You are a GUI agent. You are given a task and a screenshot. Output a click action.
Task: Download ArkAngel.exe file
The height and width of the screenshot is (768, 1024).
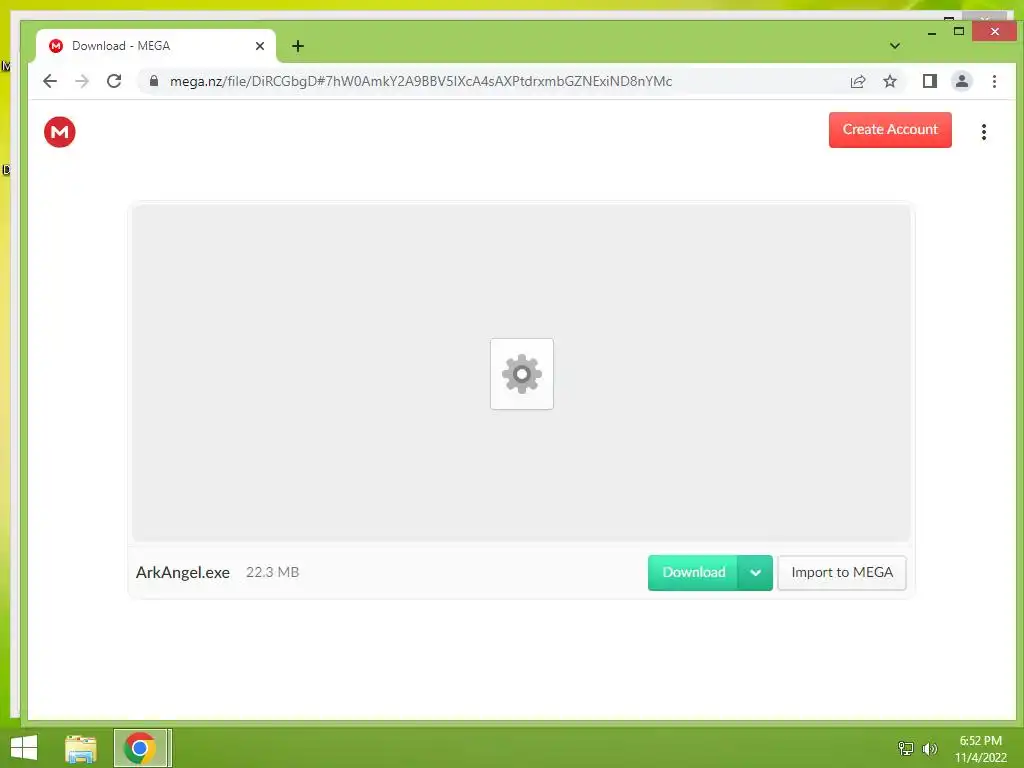pyautogui.click(x=693, y=573)
